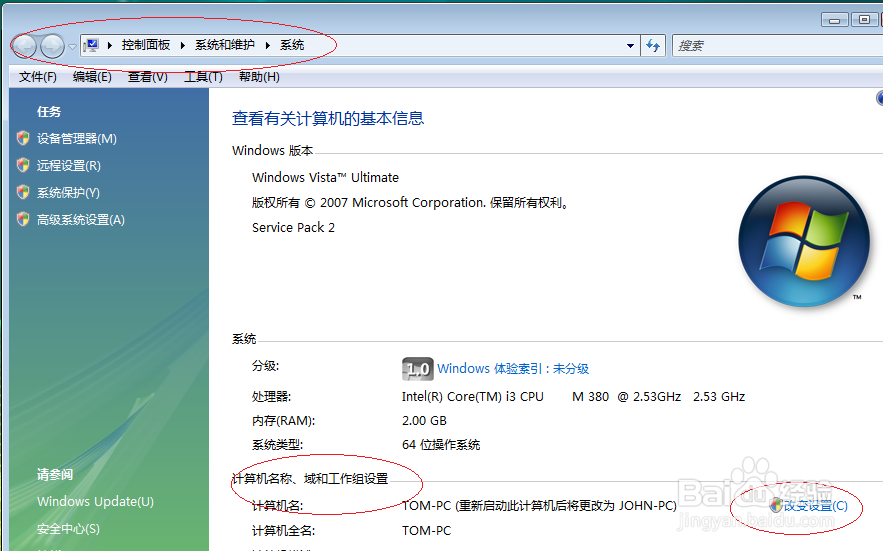The height and width of the screenshot is (551, 883).
Task: Open 远程设置(R) task link
Action: click(69, 166)
